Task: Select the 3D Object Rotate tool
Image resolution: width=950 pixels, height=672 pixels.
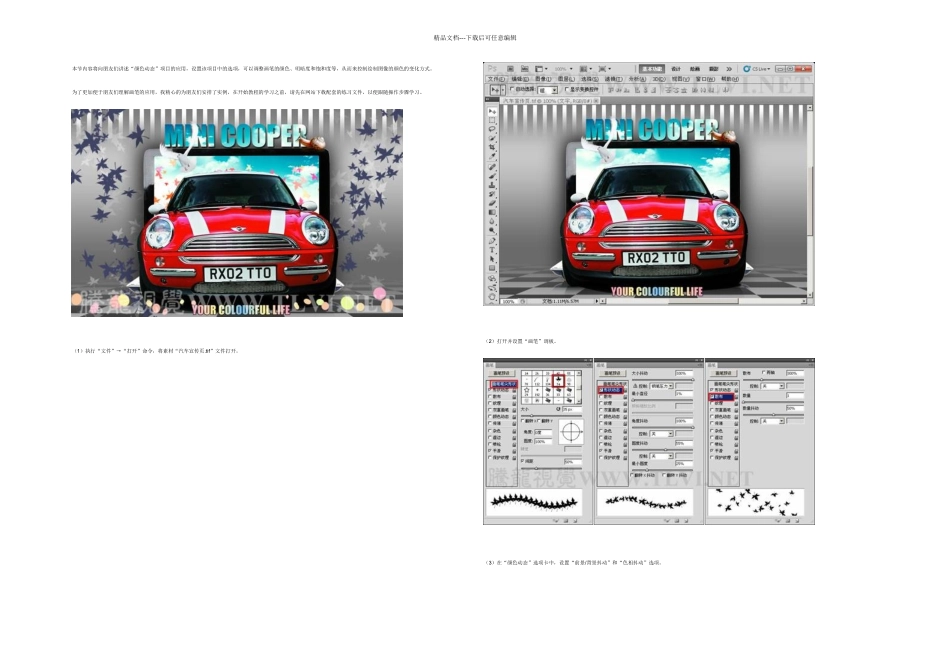Action: pyautogui.click(x=492, y=278)
